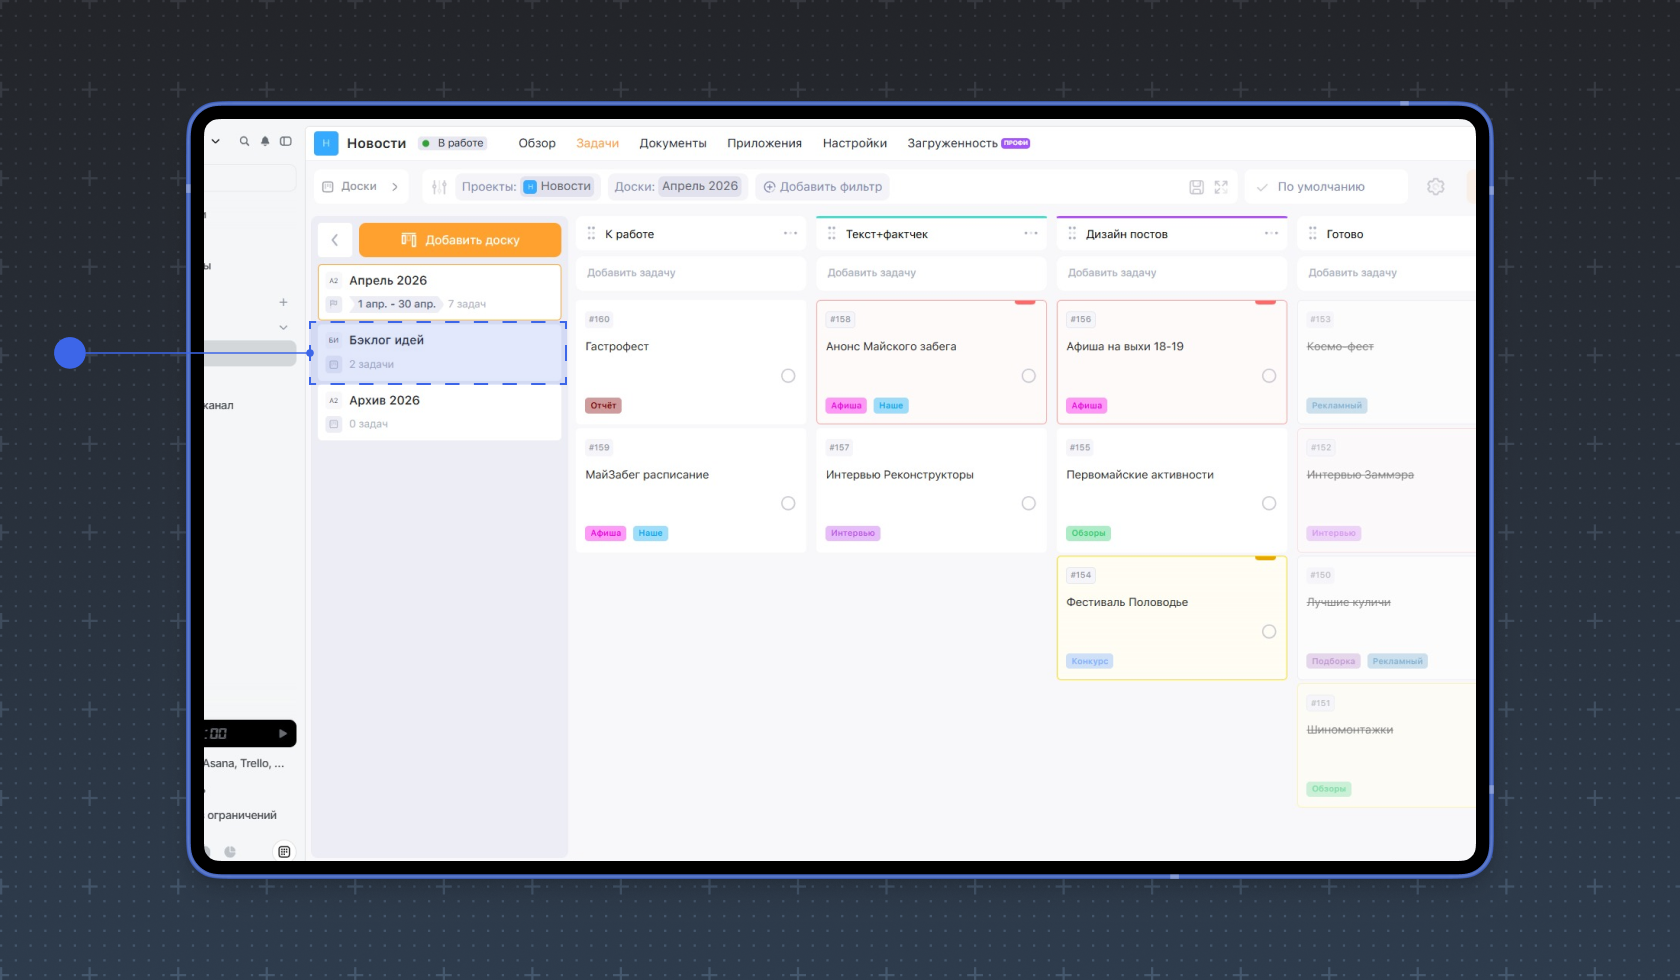The width and height of the screenshot is (1680, 980).
Task: Mark Гастрофест task as complete
Action: point(788,376)
